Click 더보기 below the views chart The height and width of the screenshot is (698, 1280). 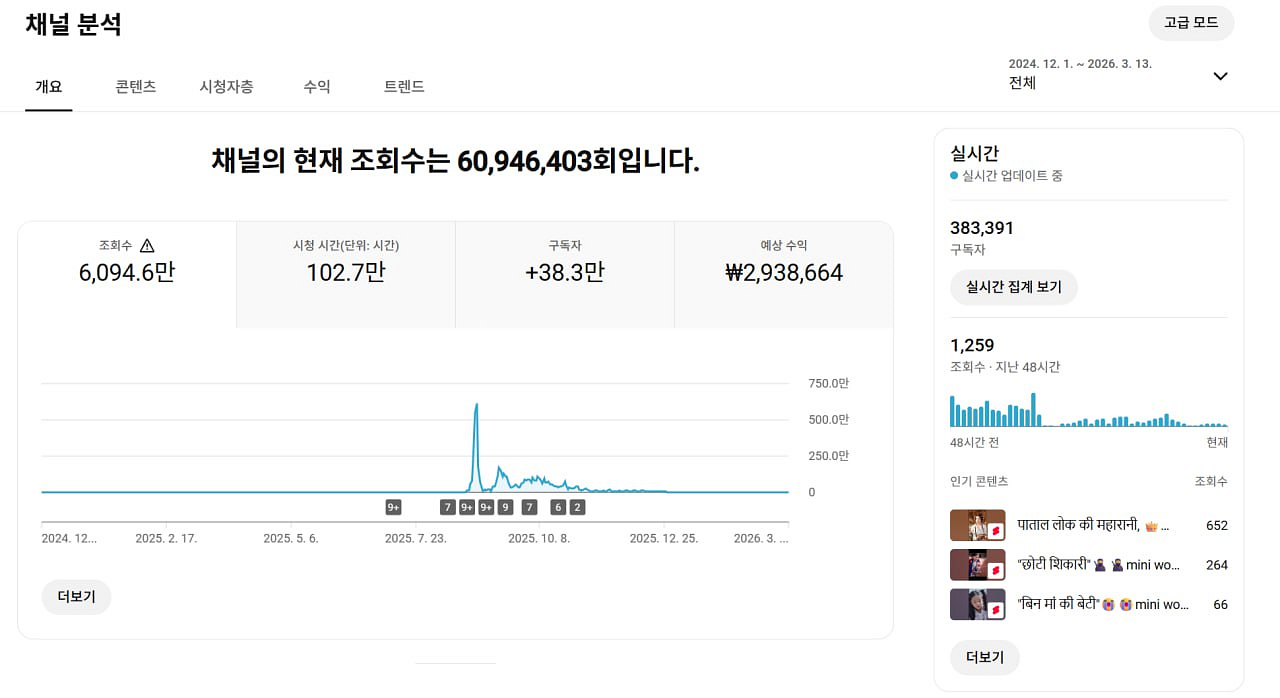tap(76, 597)
